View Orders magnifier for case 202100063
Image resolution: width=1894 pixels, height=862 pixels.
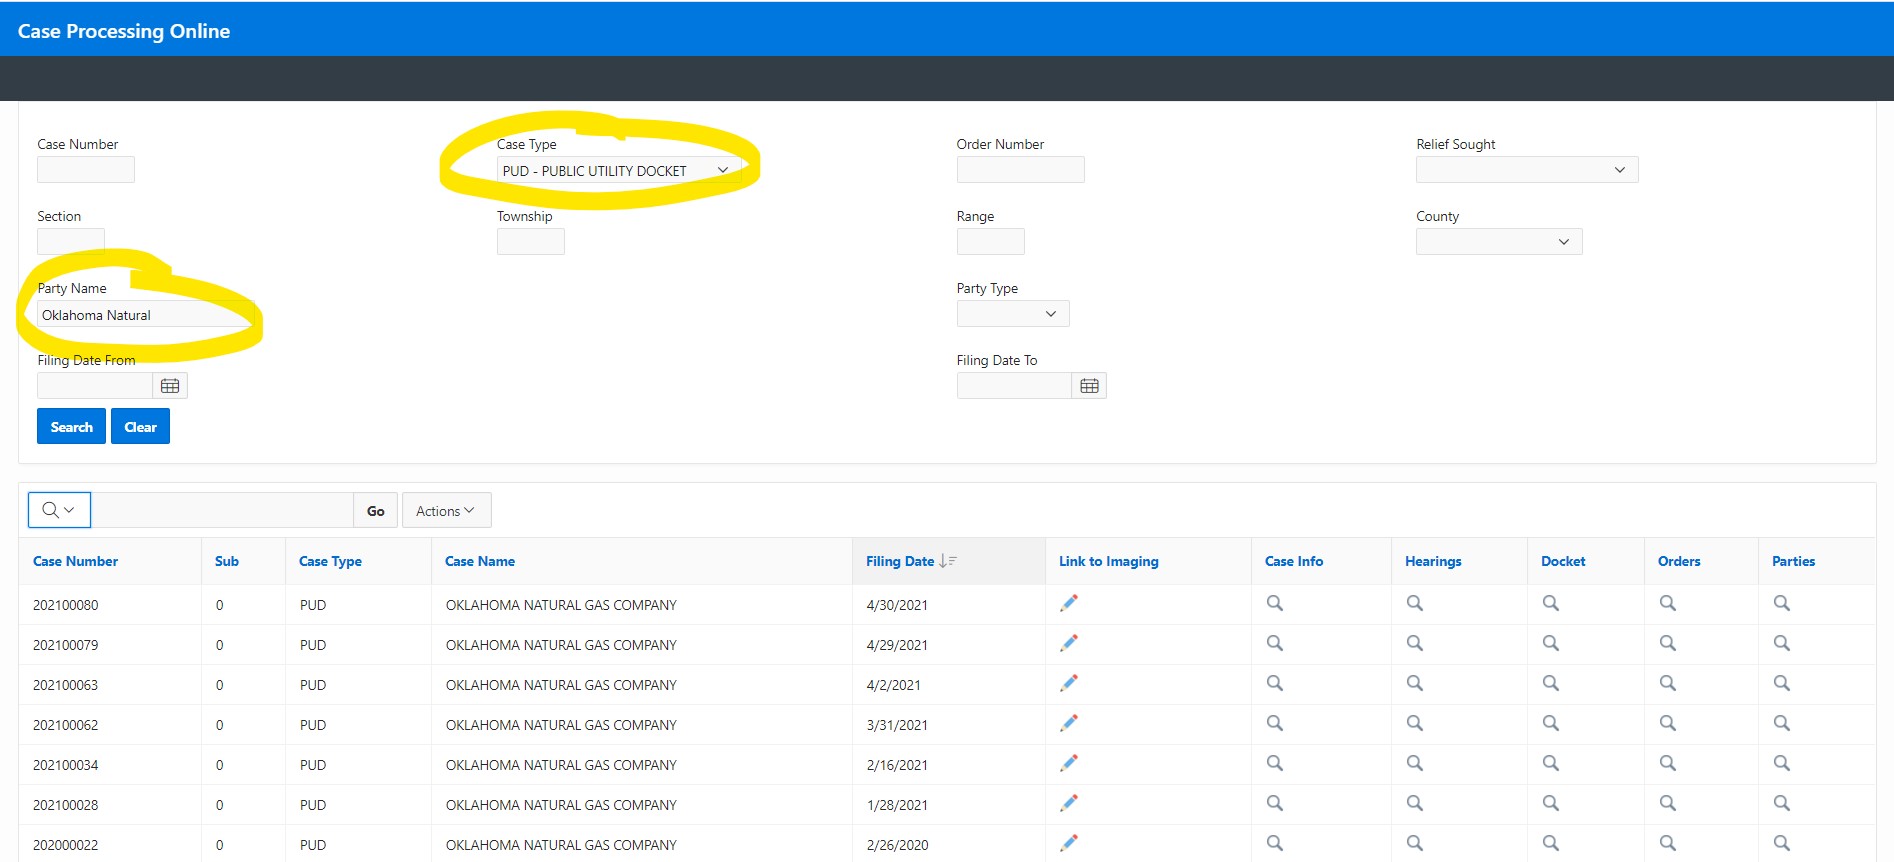click(x=1668, y=683)
